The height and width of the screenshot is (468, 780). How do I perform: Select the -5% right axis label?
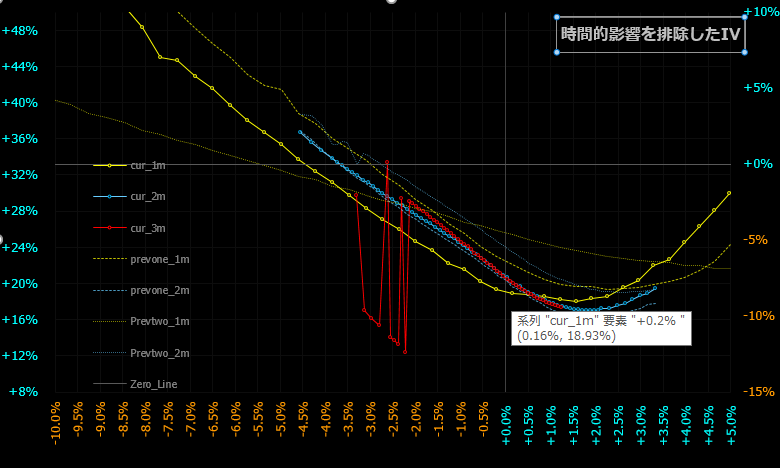tap(758, 240)
